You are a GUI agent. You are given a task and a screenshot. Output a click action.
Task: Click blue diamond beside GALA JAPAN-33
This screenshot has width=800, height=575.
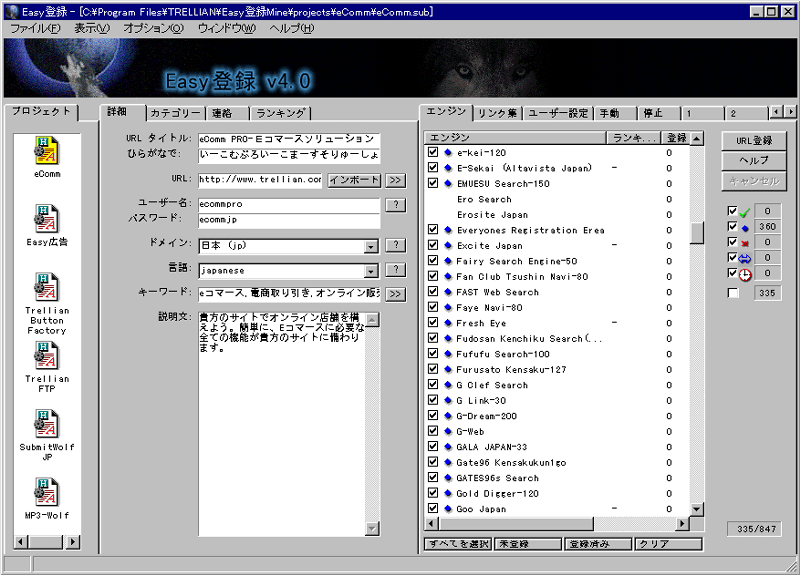[x=448, y=447]
